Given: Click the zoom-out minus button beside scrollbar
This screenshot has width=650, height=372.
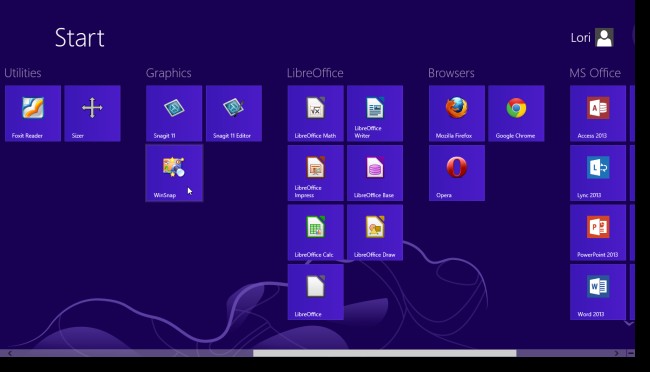Looking at the screenshot, I should click(x=631, y=353).
